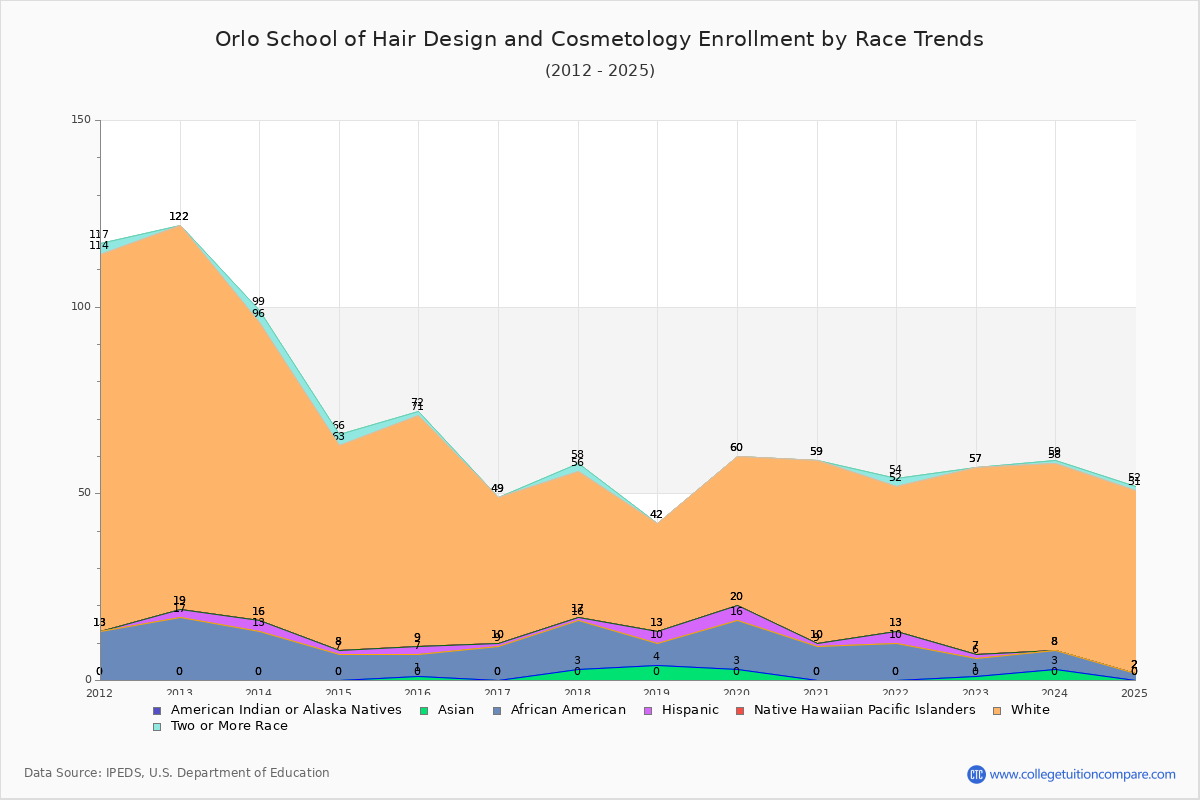The width and height of the screenshot is (1200, 800).
Task: Toggle the White legend color marker
Action: coord(998,710)
